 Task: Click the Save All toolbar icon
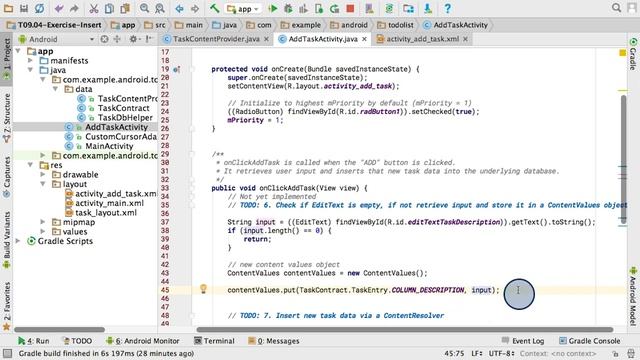tap(24, 8)
